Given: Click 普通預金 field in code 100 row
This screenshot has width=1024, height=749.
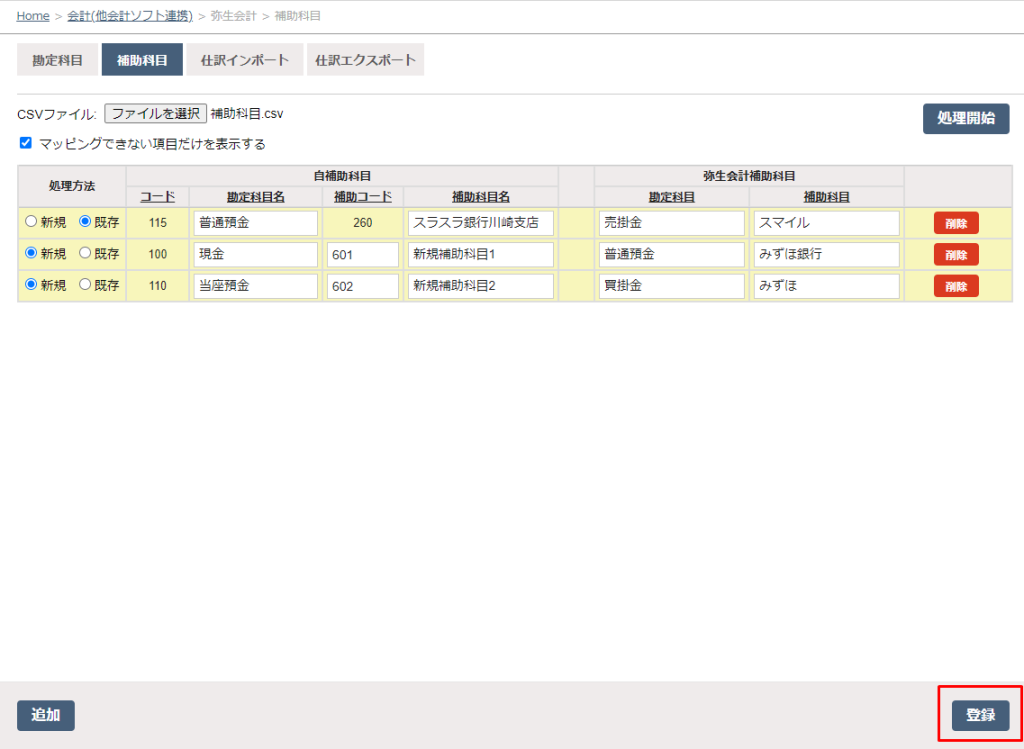Looking at the screenshot, I should (x=671, y=254).
